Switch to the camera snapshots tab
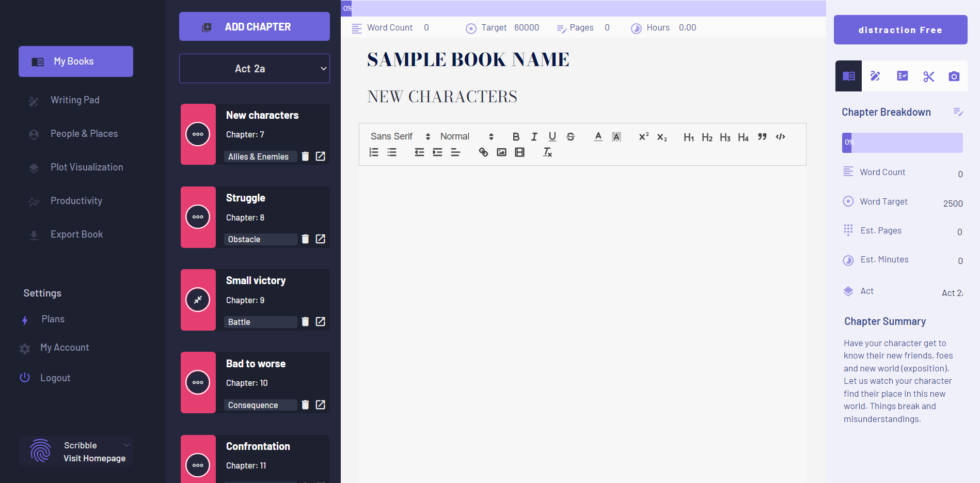 coord(954,76)
